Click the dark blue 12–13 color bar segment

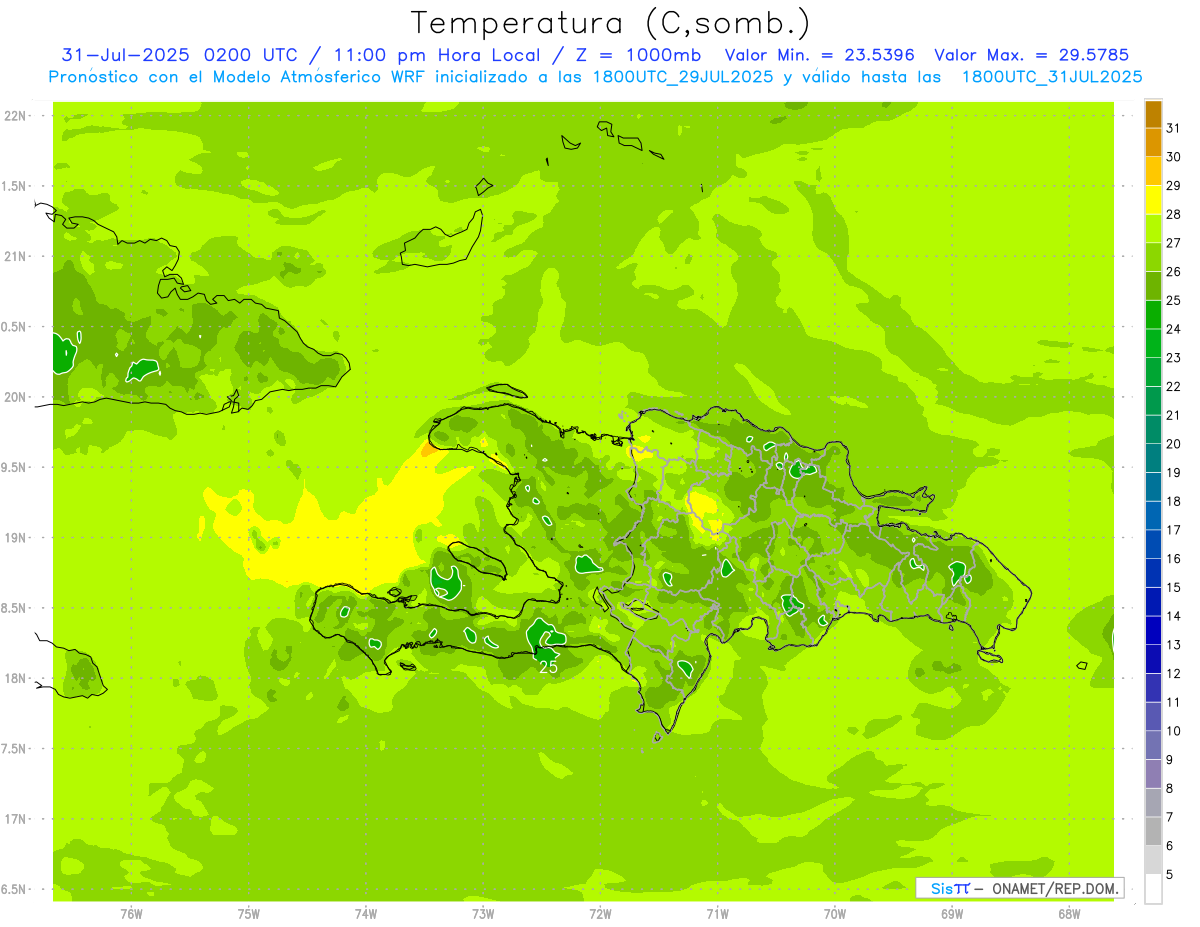(x=1153, y=659)
